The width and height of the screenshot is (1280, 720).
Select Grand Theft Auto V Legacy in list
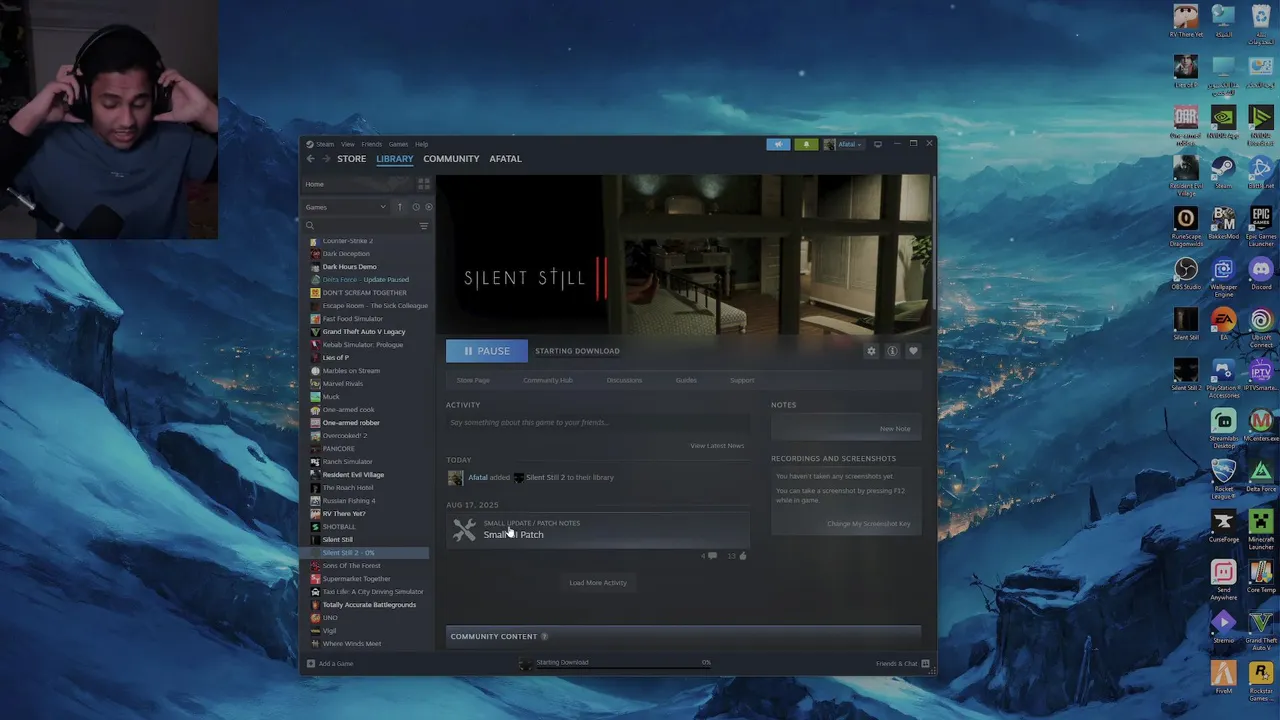click(363, 332)
